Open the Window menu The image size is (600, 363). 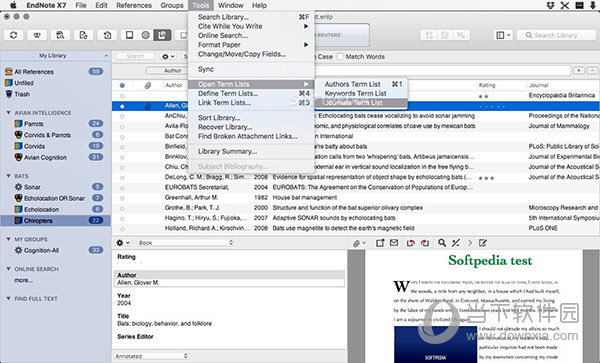tap(231, 5)
